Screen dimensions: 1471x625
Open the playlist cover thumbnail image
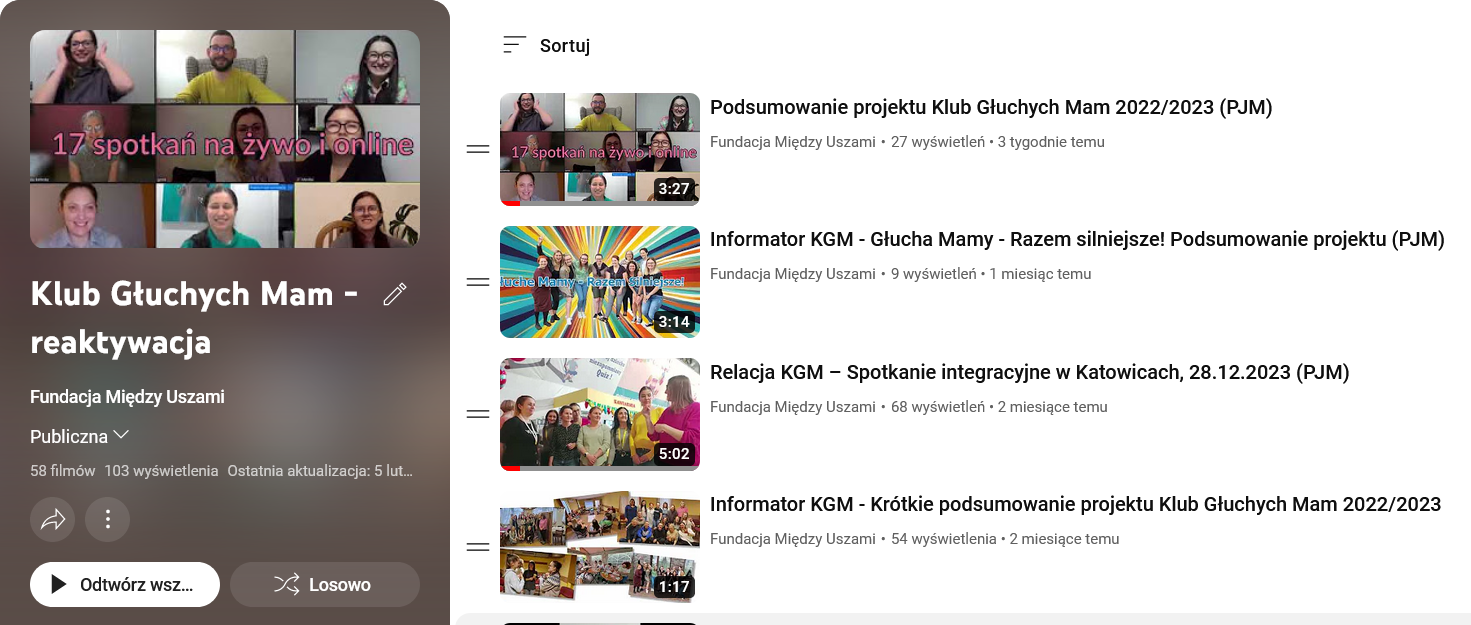[225, 139]
